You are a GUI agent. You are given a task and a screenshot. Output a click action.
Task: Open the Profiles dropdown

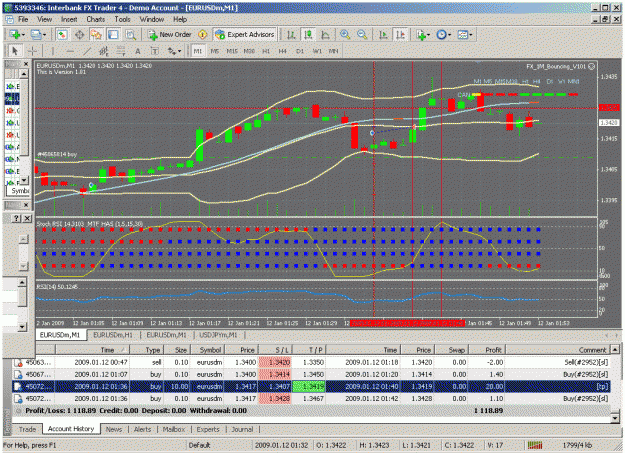coord(38,35)
